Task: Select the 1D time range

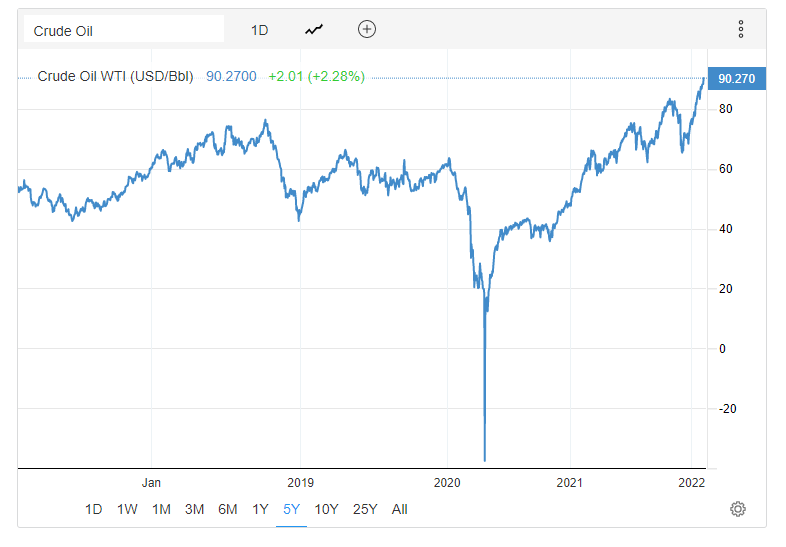Action: click(93, 509)
